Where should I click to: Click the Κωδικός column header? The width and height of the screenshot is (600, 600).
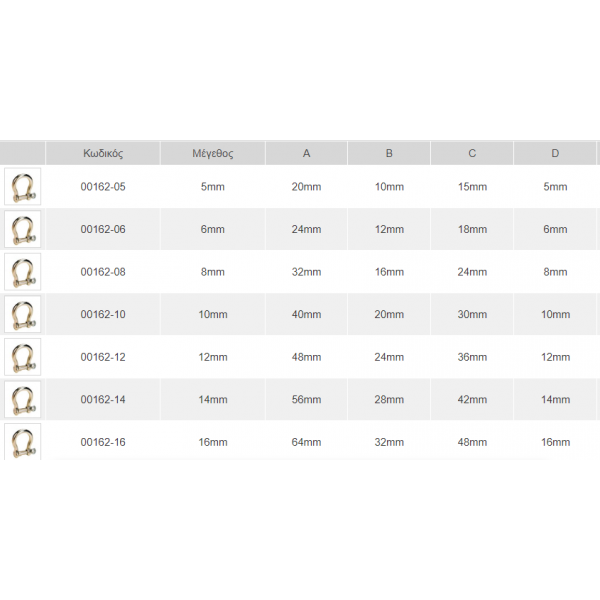[x=103, y=153]
